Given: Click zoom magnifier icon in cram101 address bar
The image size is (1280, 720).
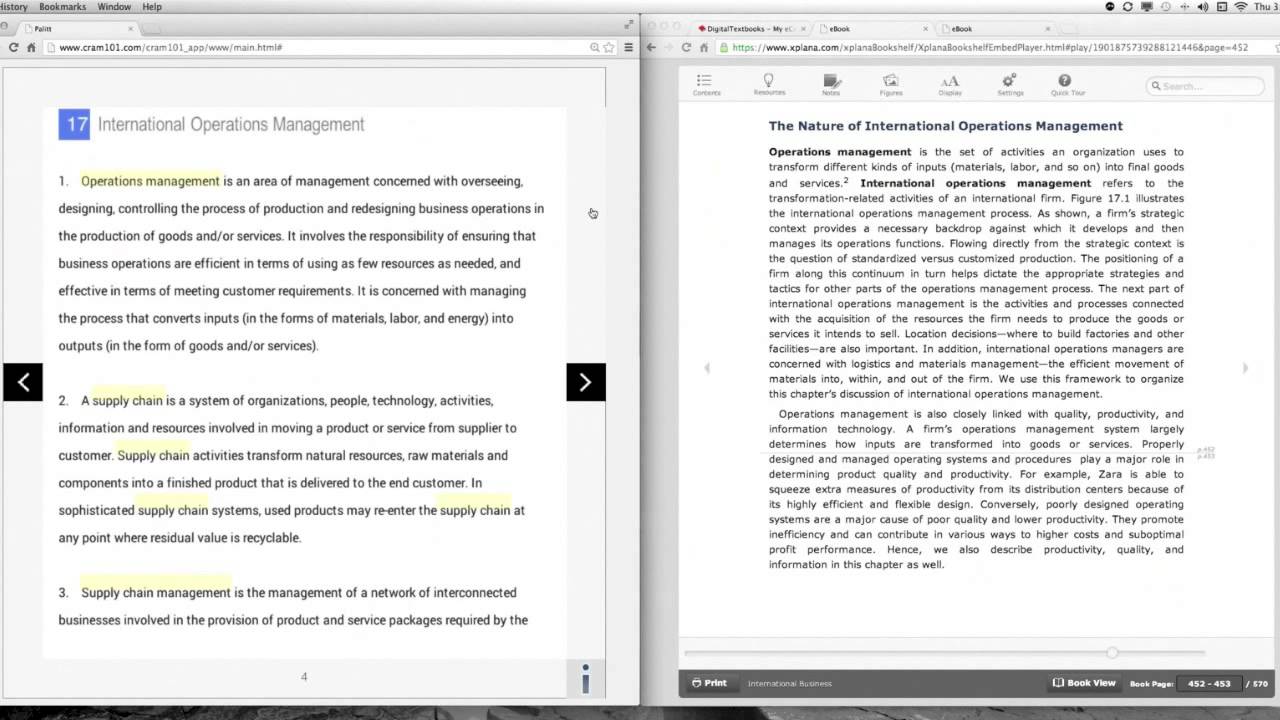Looking at the screenshot, I should pos(594,47).
